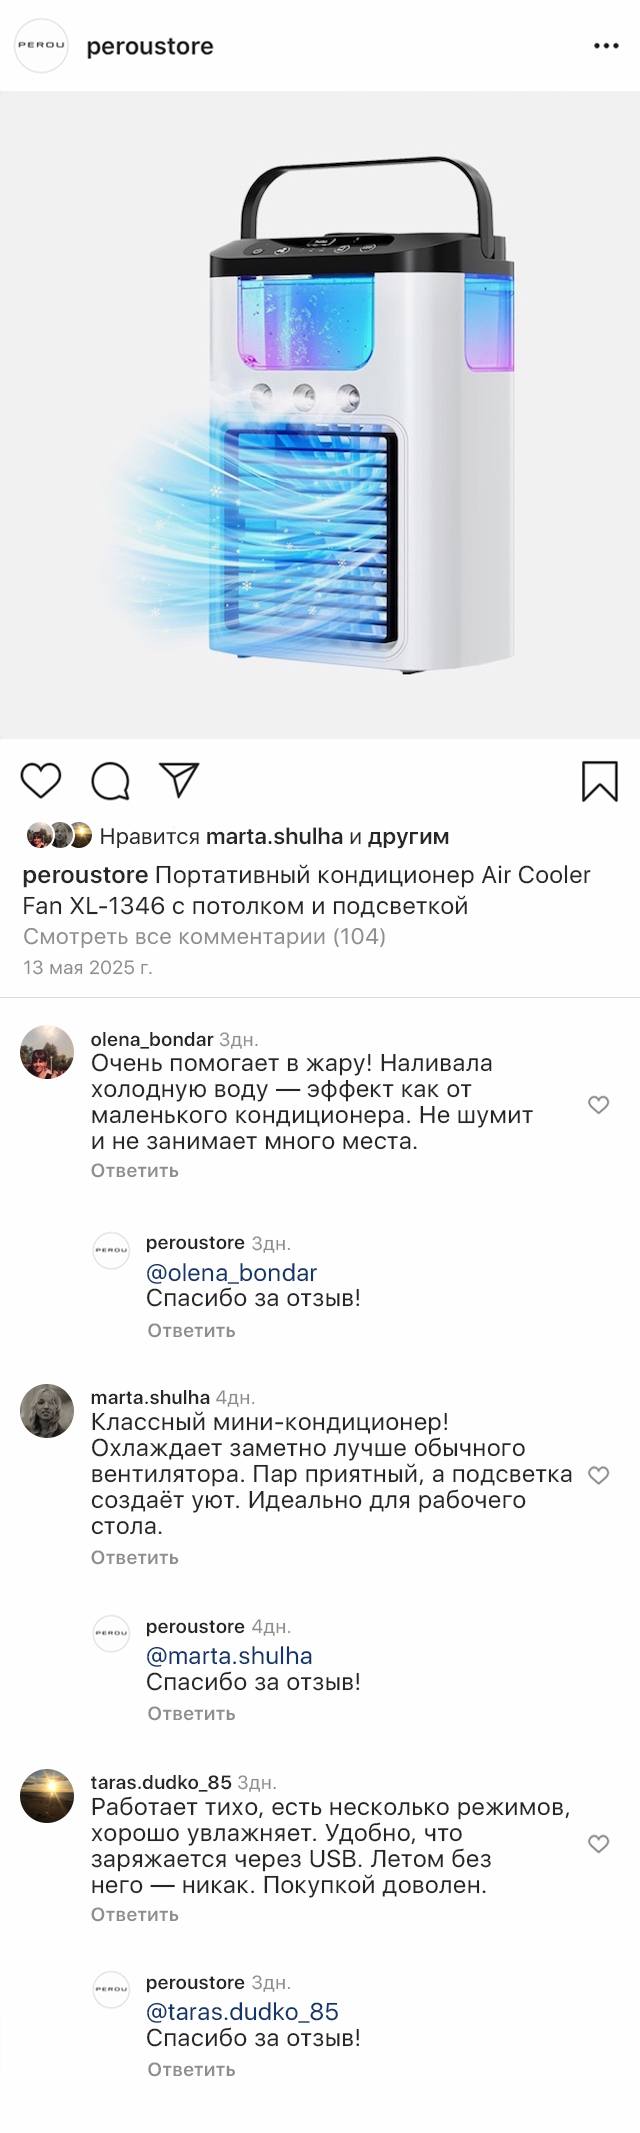The width and height of the screenshot is (640, 2133).
Task: Like olena_bondar's comment
Action: coord(598,1105)
